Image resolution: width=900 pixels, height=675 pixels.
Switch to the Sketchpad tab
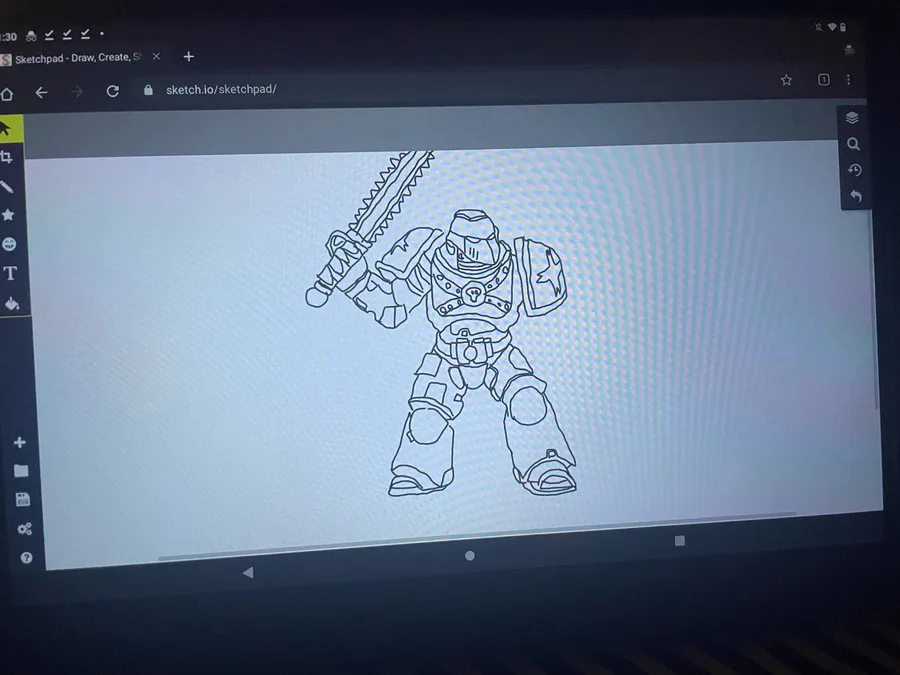point(77,57)
